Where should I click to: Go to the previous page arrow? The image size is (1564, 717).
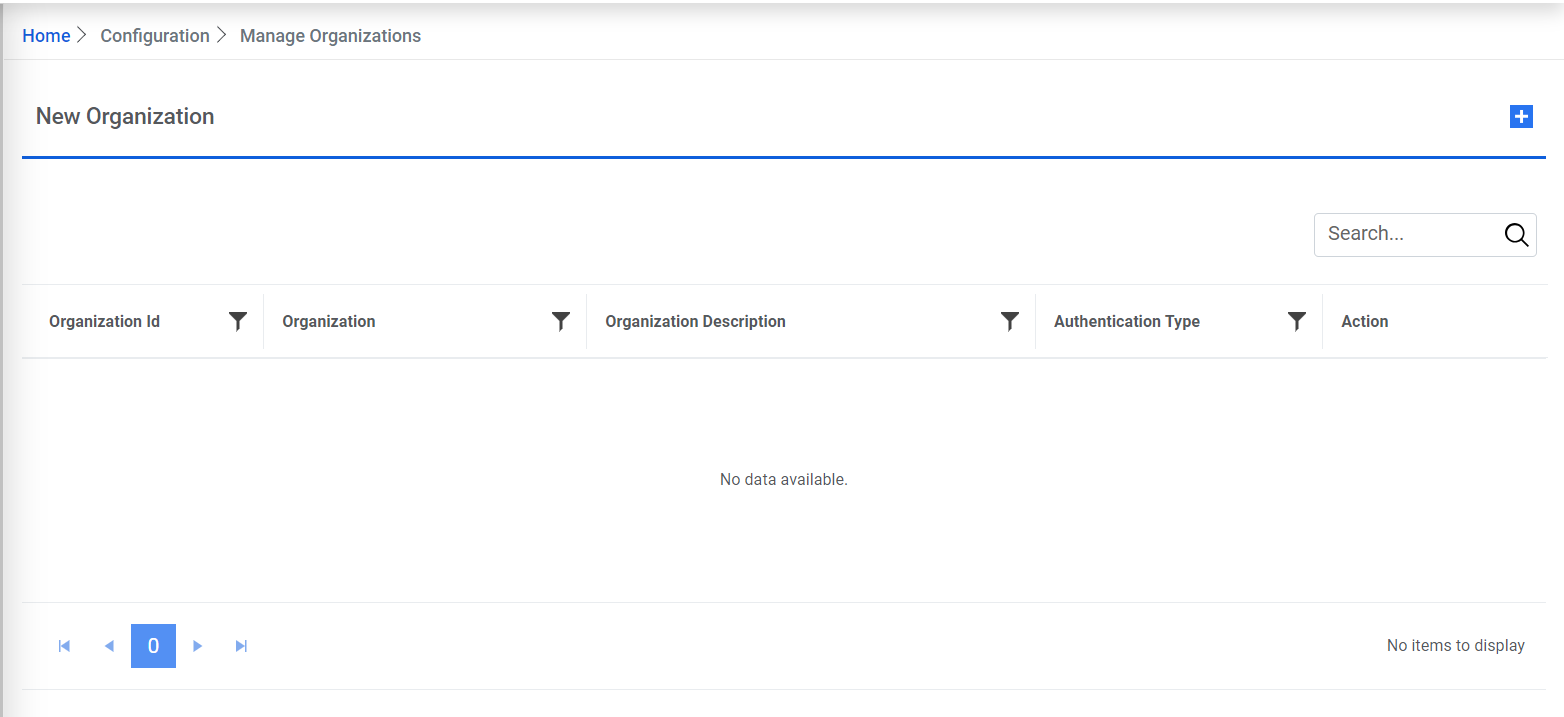(109, 646)
